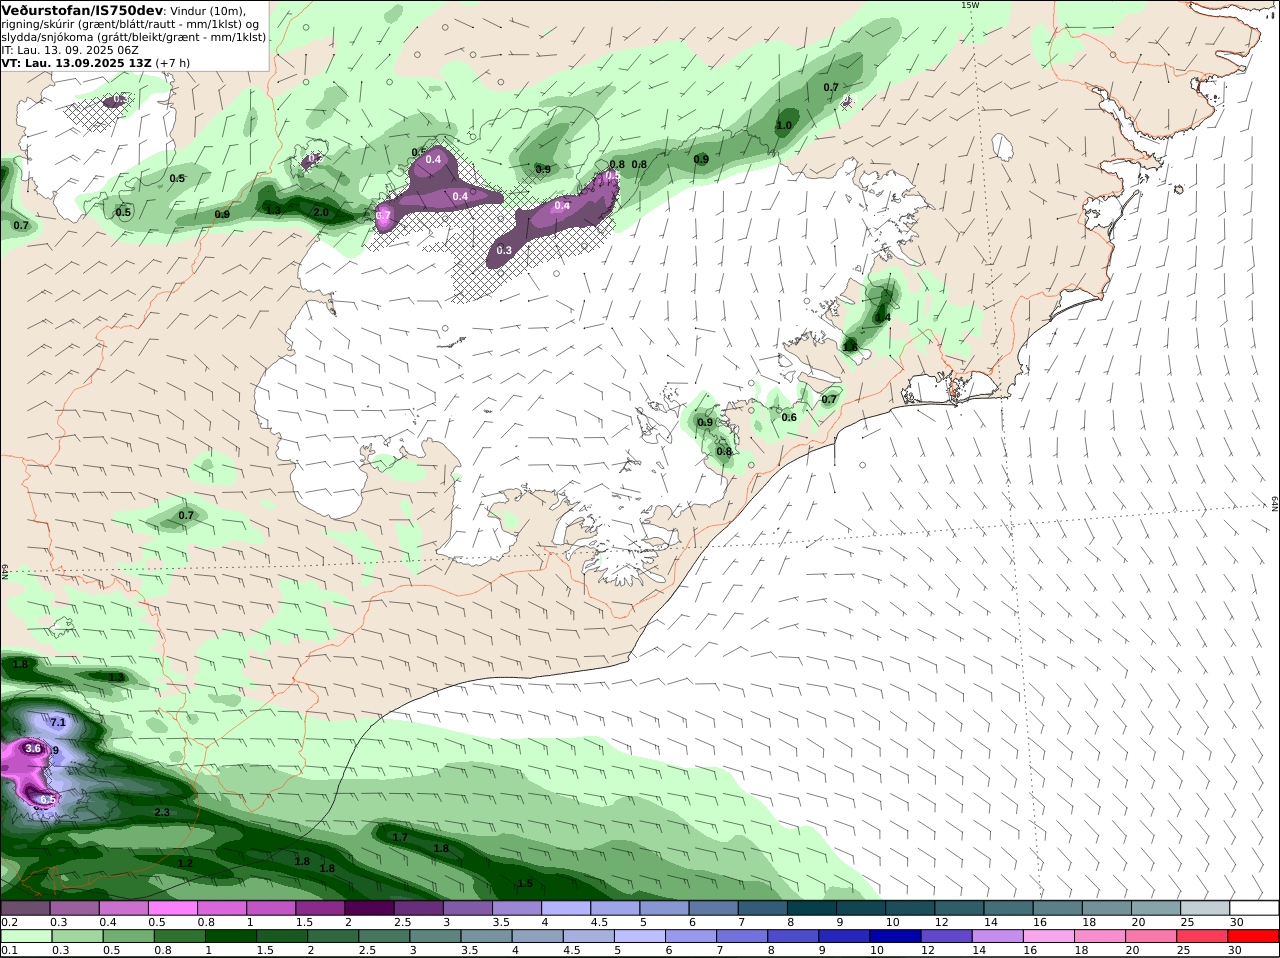1280x958 pixels.
Task: Click the 15W longitude label
Action: click(969, 5)
